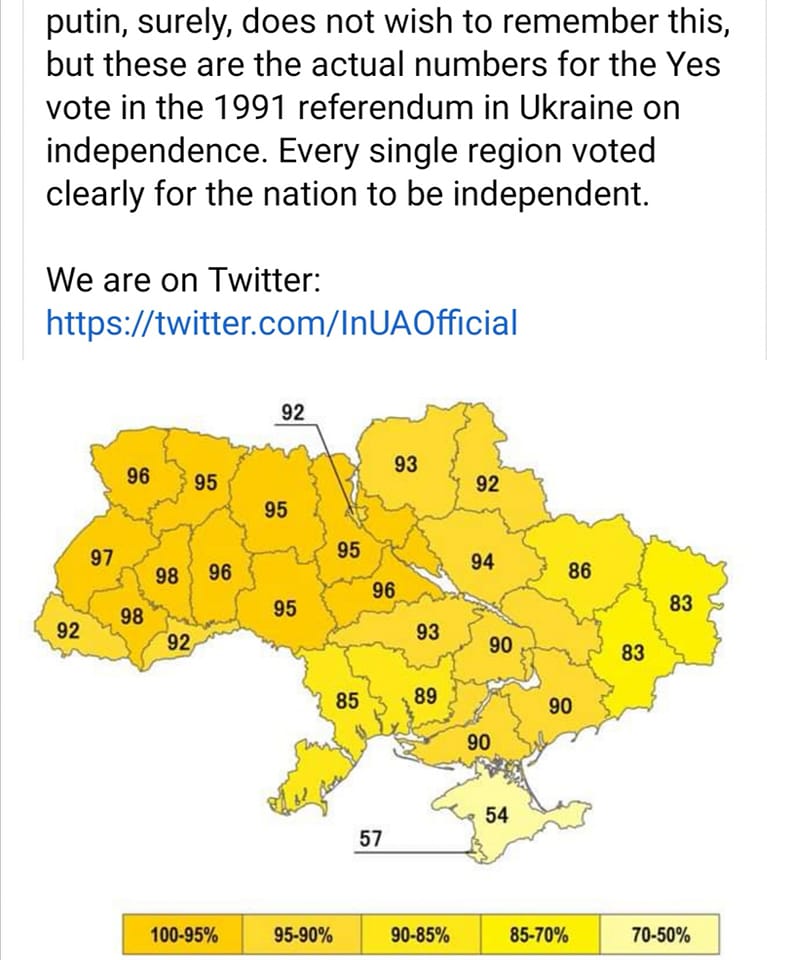This screenshot has height=960, width=789.
Task: Click the Crimea region labeled 54
Action: (x=497, y=816)
